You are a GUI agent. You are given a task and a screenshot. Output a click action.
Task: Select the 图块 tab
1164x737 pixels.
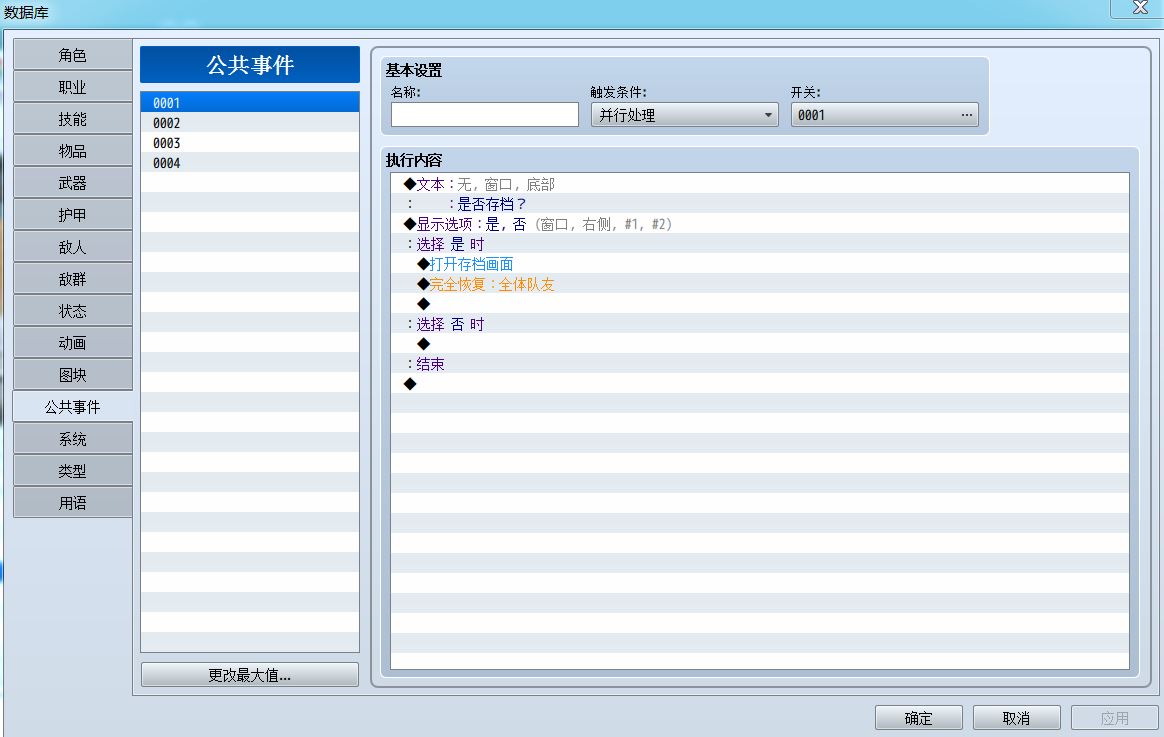73,374
